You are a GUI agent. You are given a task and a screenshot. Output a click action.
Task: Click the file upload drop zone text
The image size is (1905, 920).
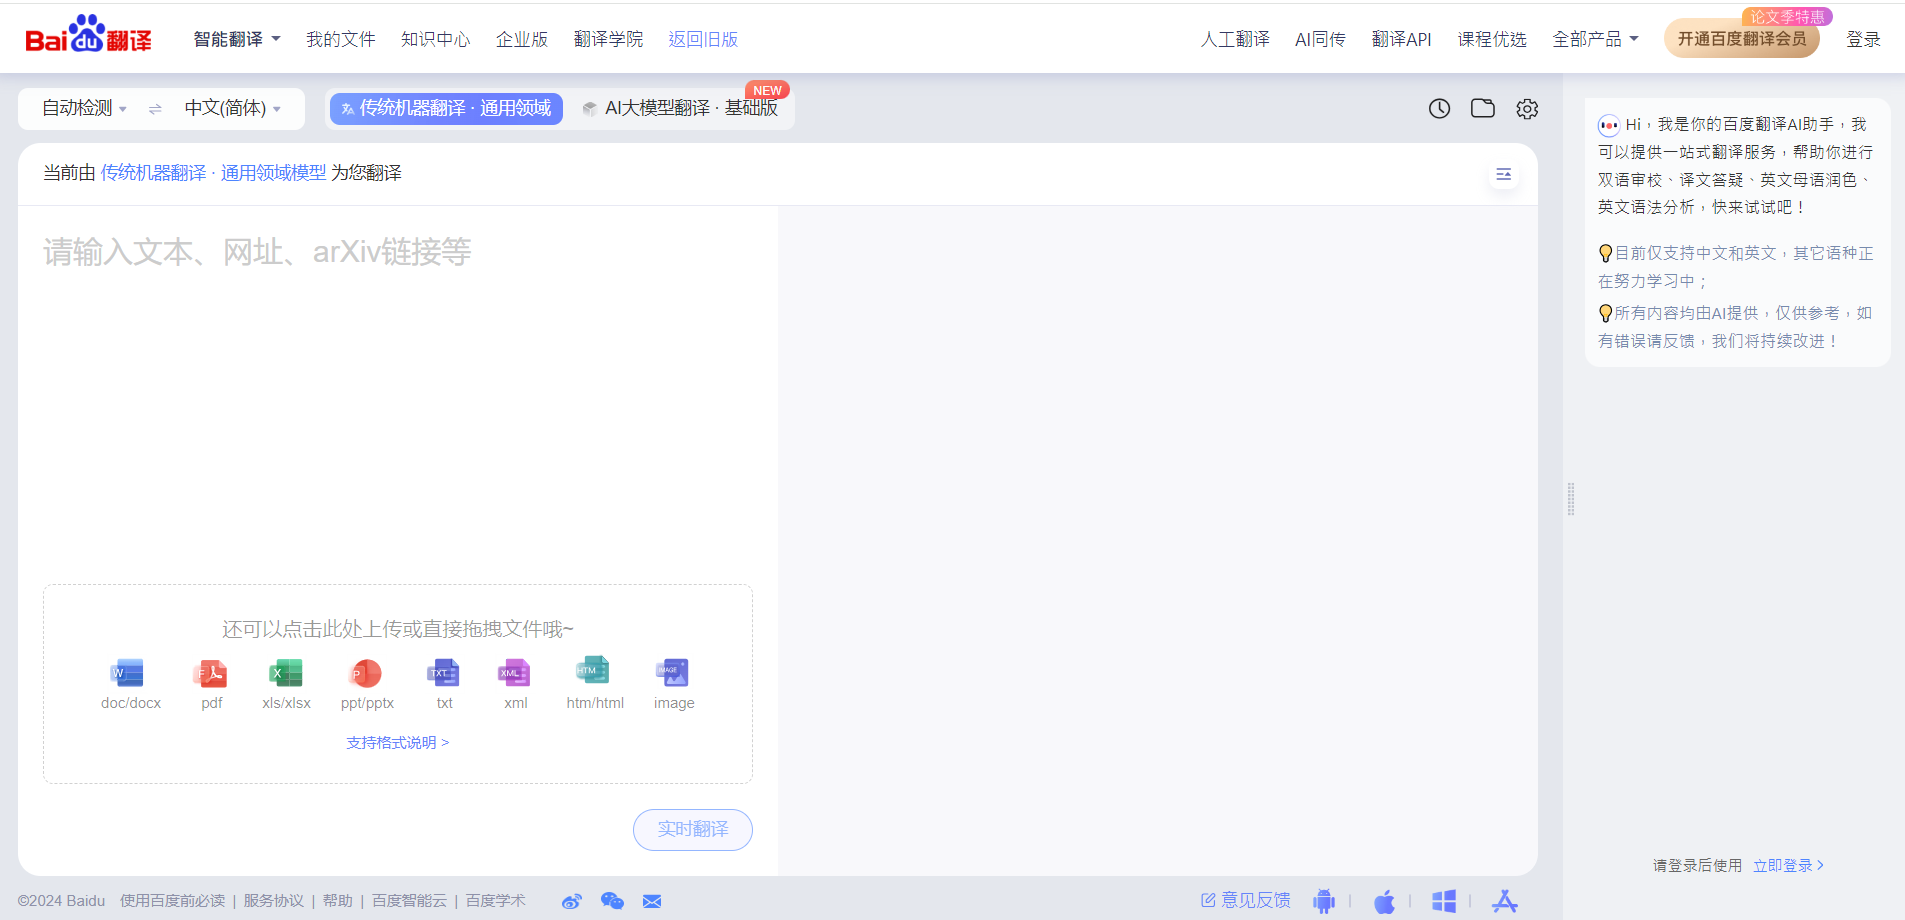click(x=398, y=629)
